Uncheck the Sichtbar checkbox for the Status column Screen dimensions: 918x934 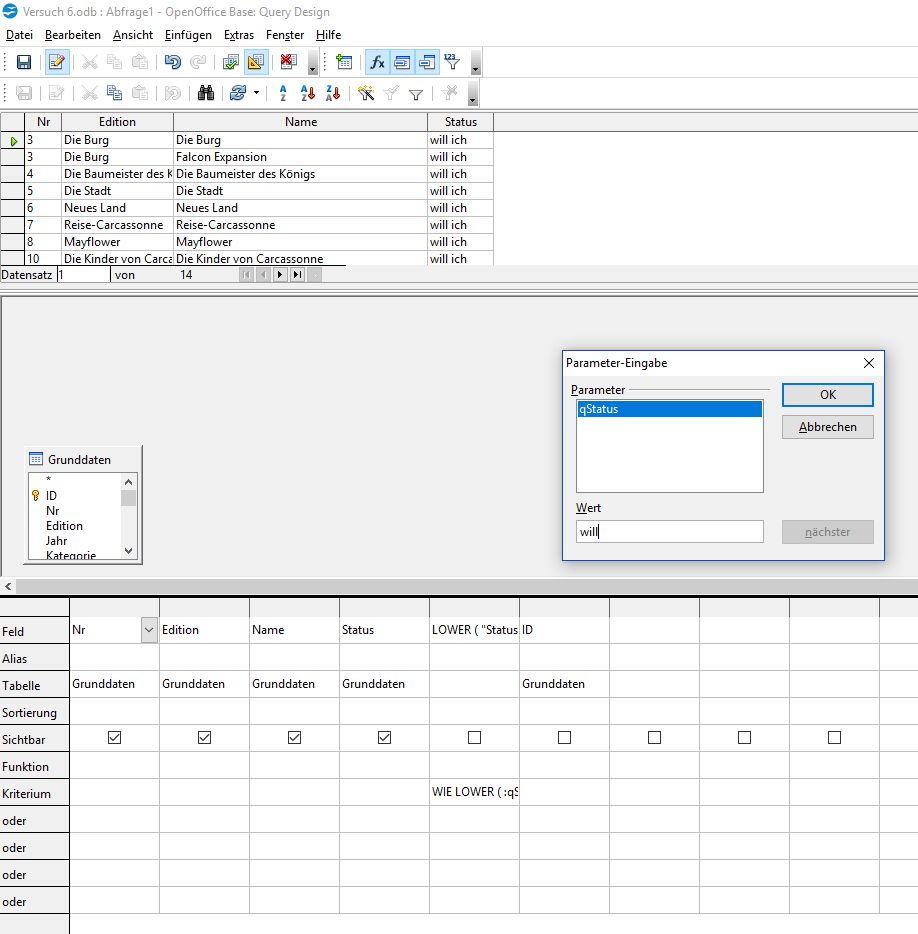pyautogui.click(x=384, y=738)
